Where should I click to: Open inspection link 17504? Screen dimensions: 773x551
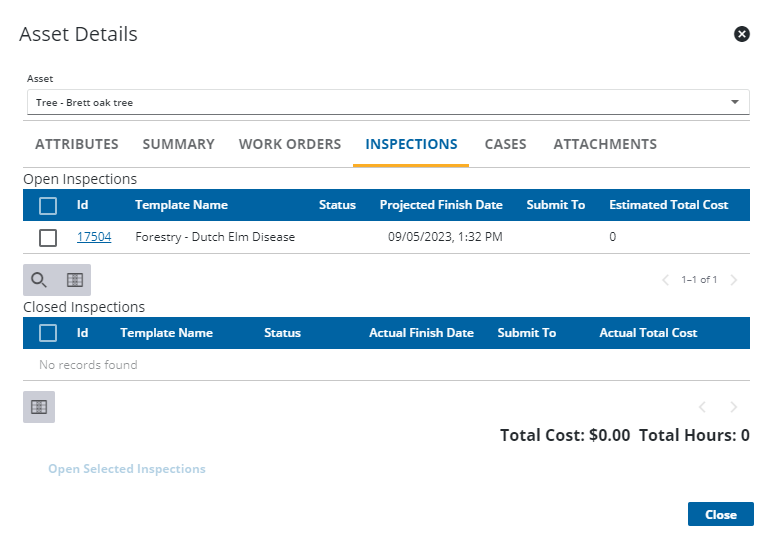click(x=94, y=237)
